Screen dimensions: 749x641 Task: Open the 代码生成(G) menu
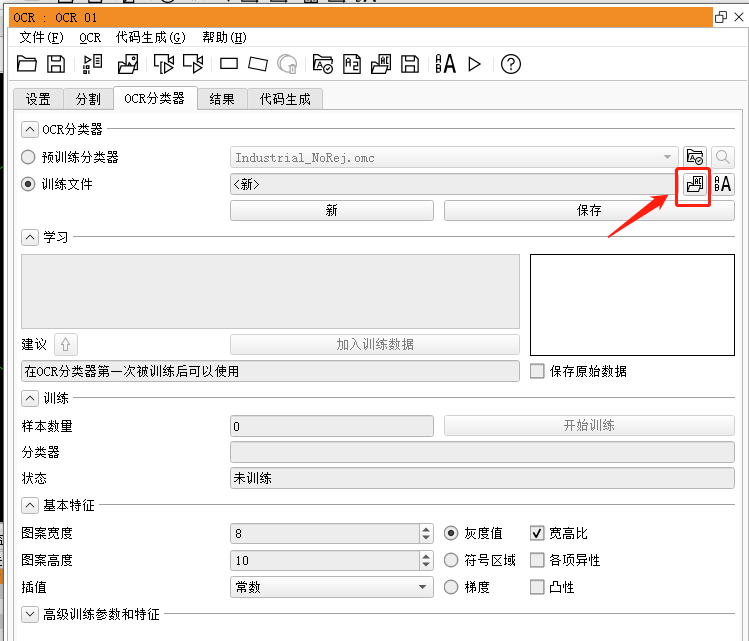[x=150, y=38]
